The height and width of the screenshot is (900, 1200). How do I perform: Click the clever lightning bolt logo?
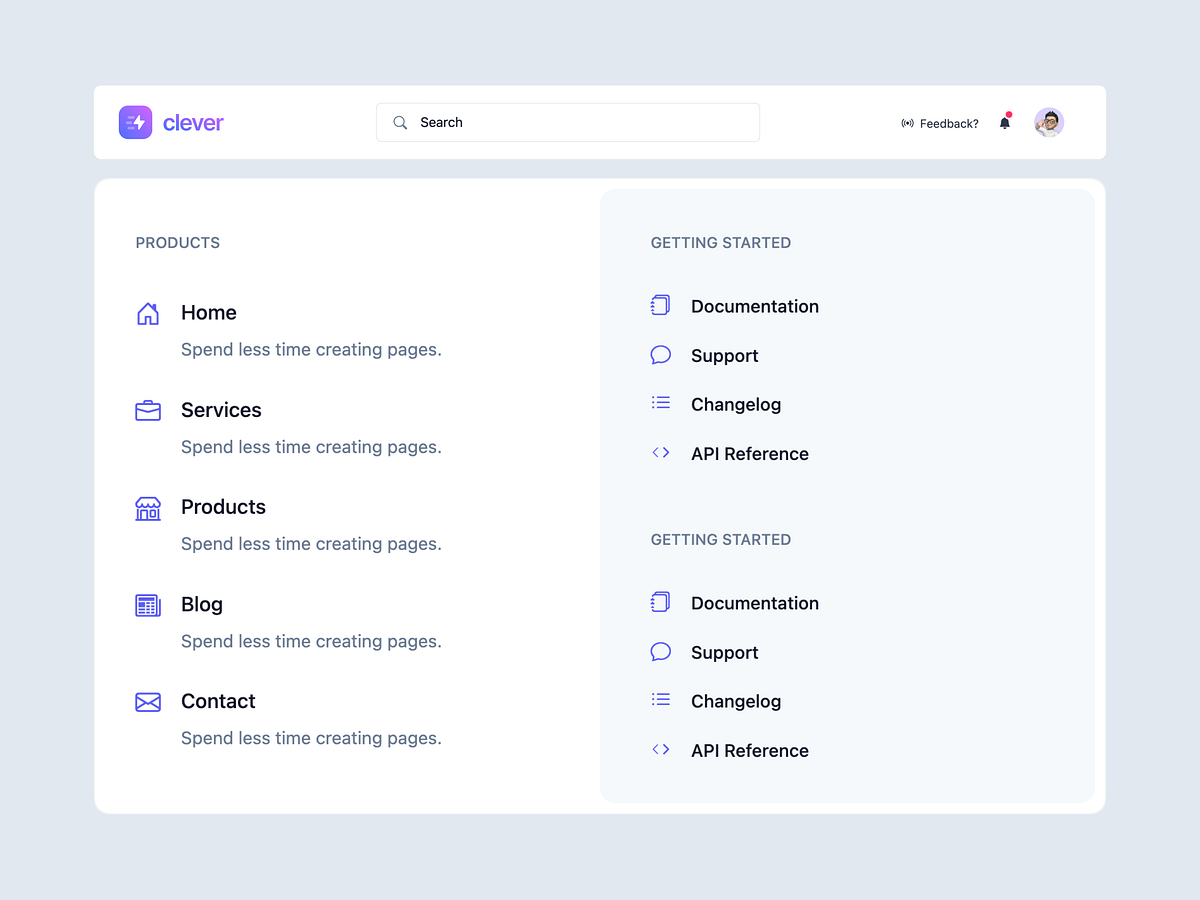pos(136,122)
